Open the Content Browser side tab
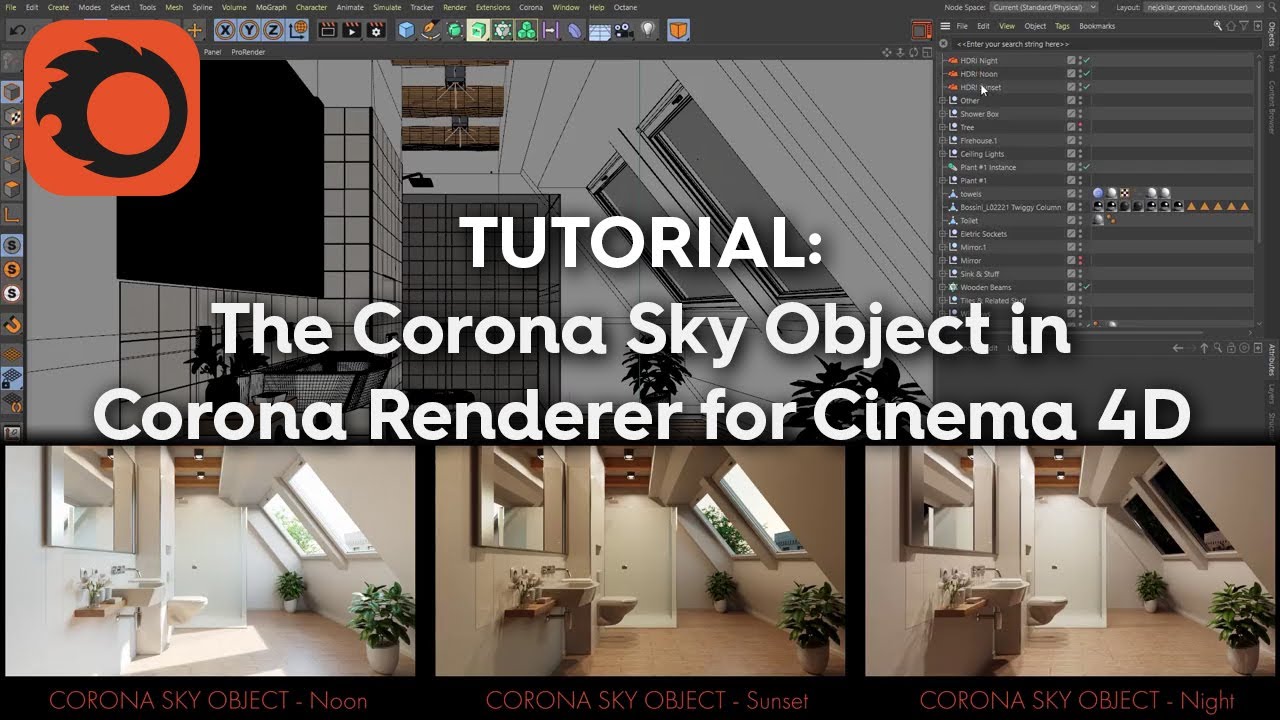Image resolution: width=1280 pixels, height=720 pixels. coord(1272,106)
